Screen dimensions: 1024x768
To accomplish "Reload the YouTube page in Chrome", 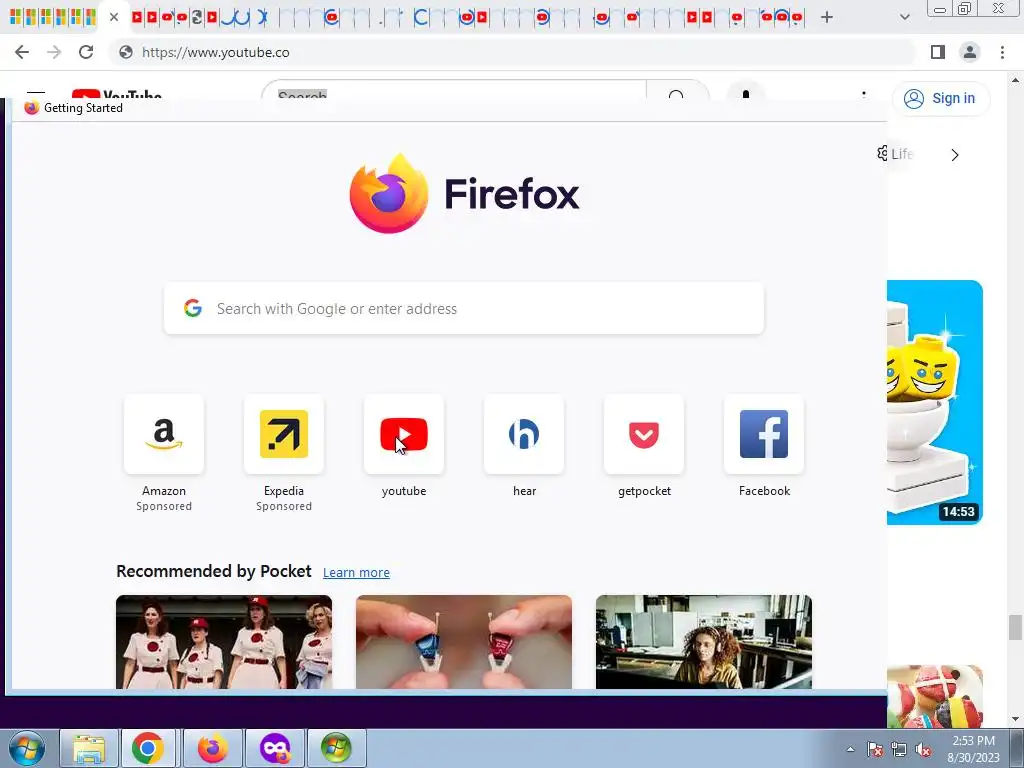I will pos(86,52).
